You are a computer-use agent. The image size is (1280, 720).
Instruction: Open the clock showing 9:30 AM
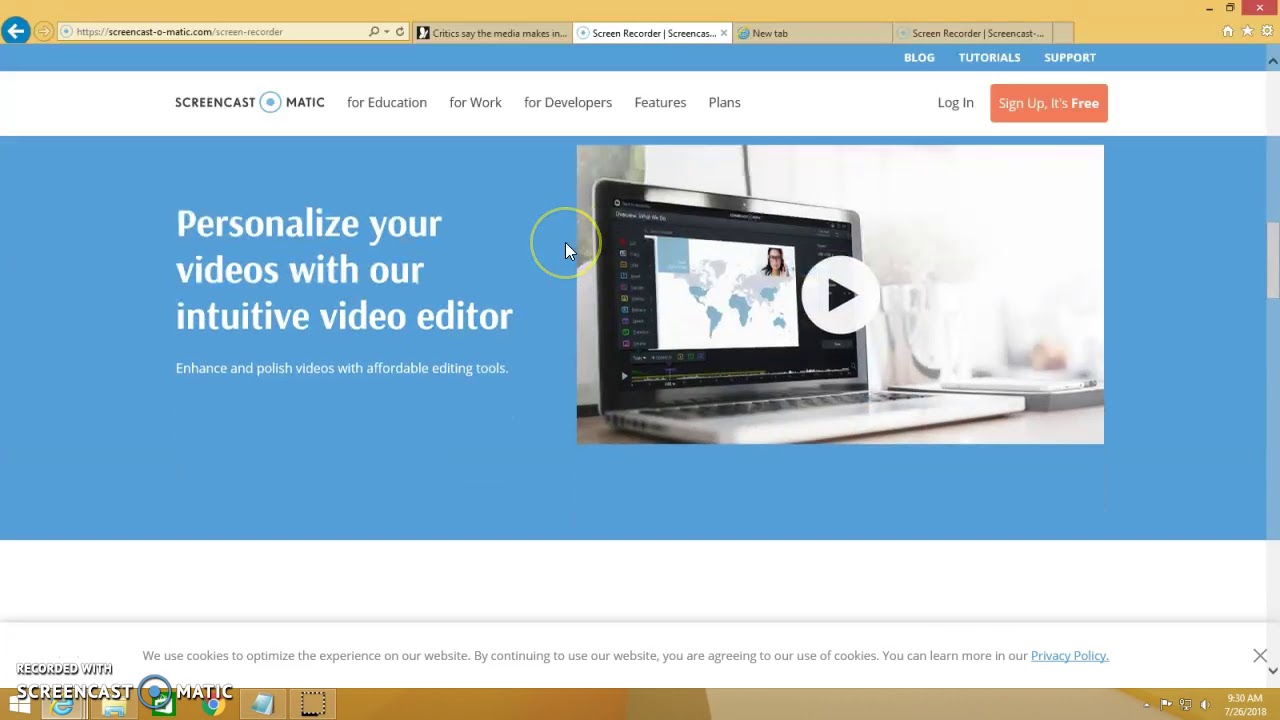tap(1244, 705)
